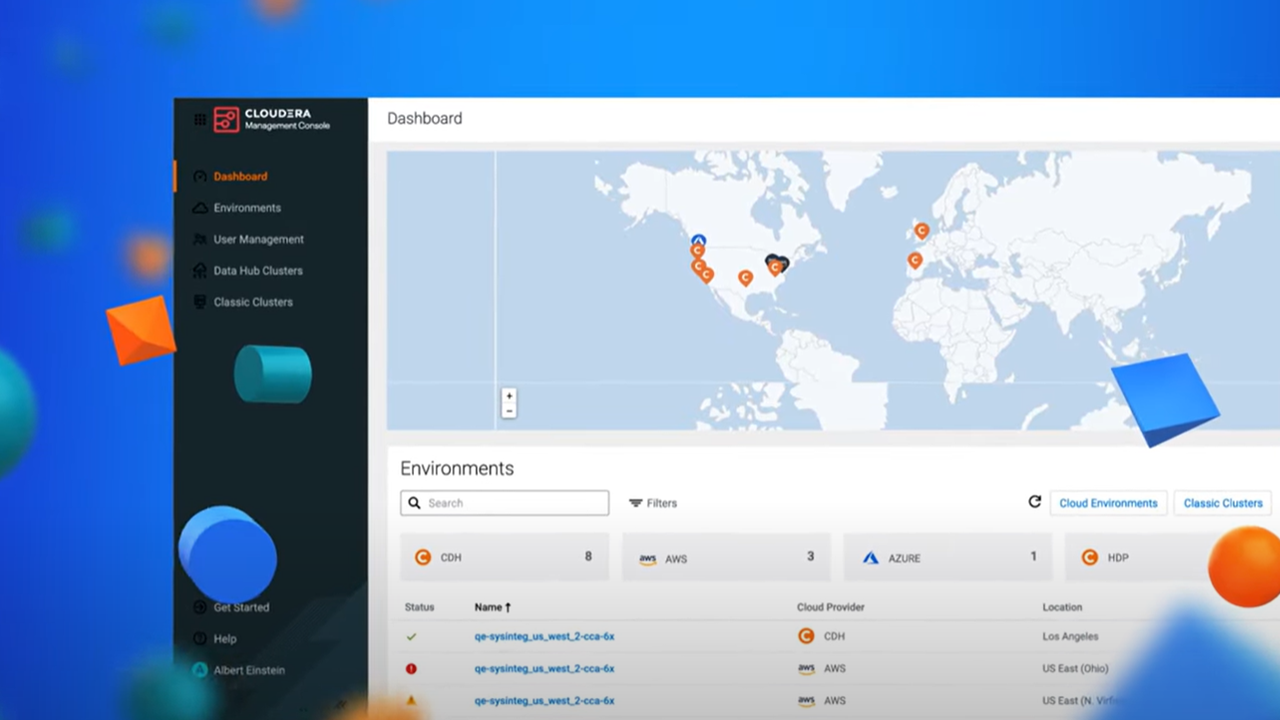Click the Classic Clusters server icon
The image size is (1280, 720).
coord(200,302)
